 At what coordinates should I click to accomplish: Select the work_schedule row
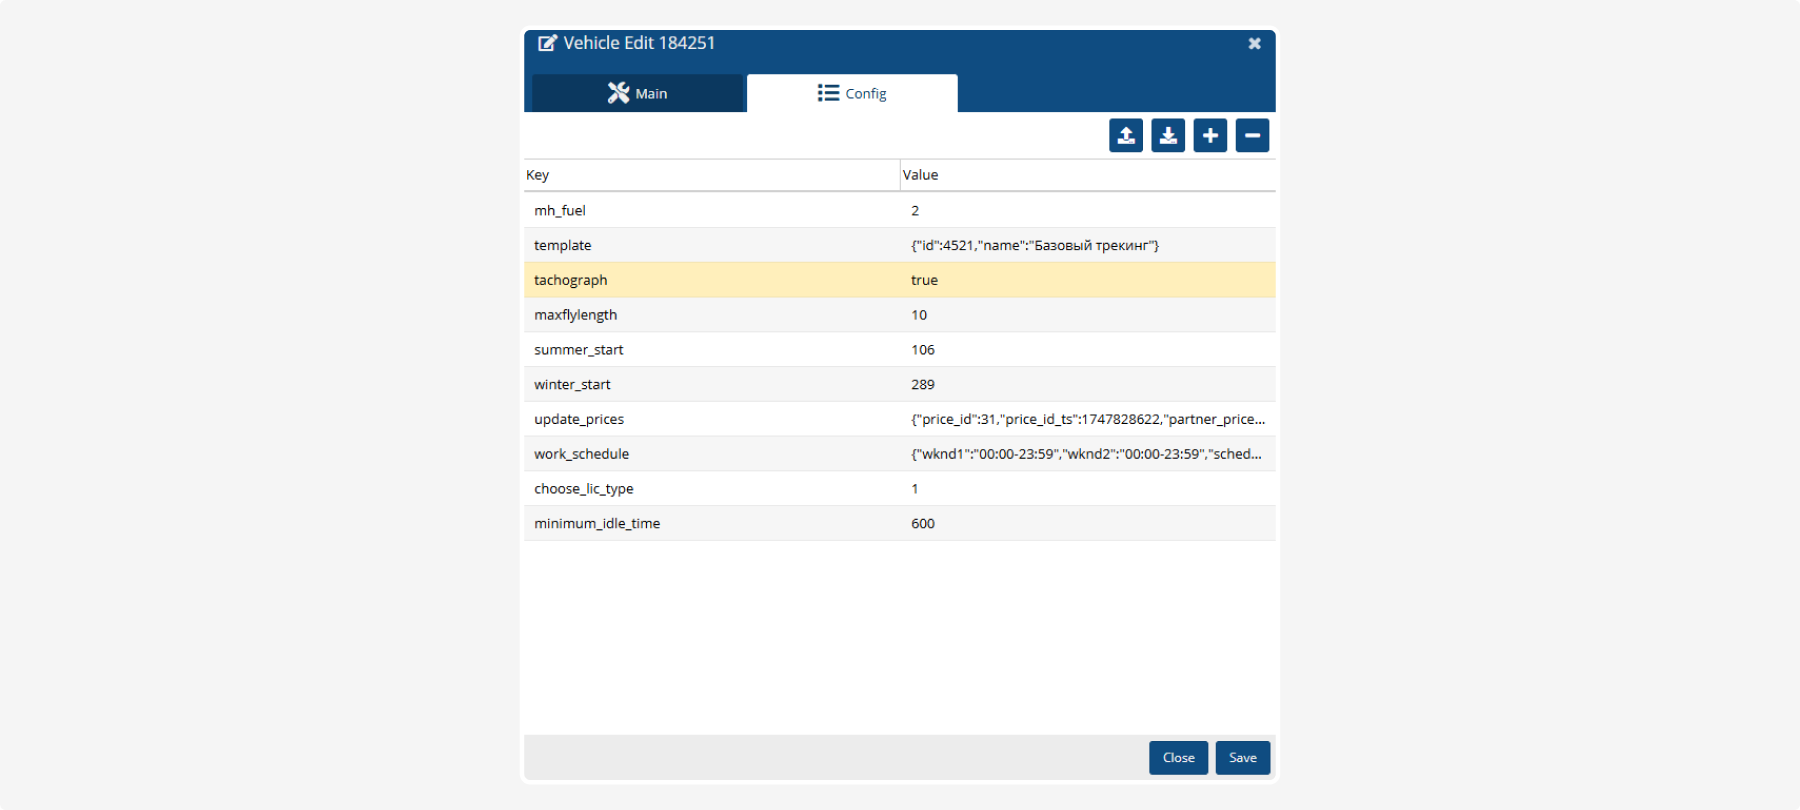pyautogui.click(x=582, y=454)
